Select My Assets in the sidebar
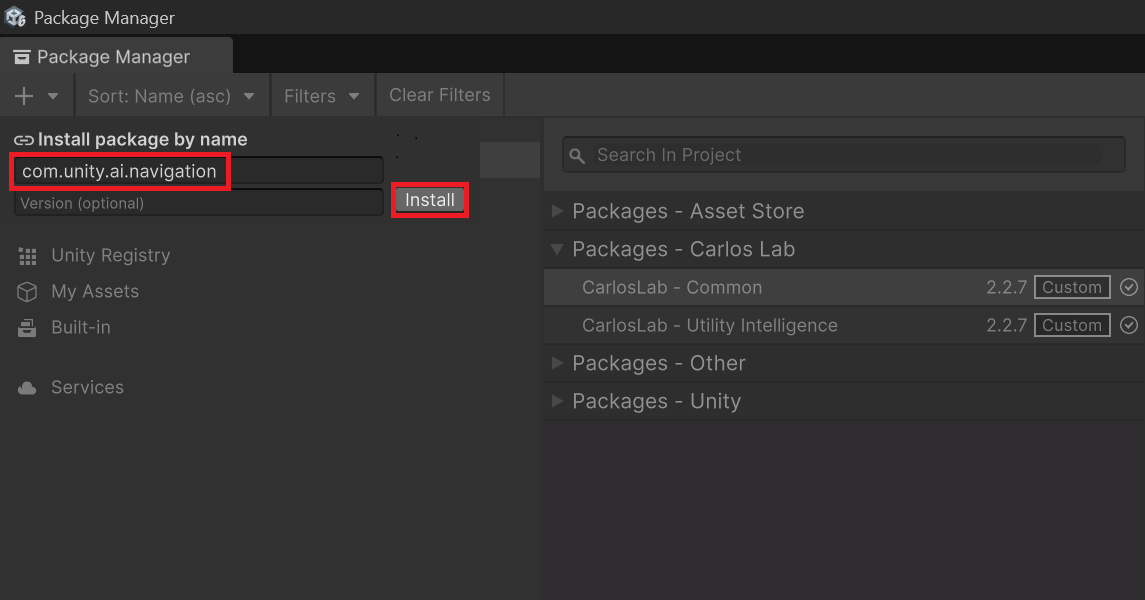Screen dimensions: 1145x600 pyautogui.click(x=95, y=291)
